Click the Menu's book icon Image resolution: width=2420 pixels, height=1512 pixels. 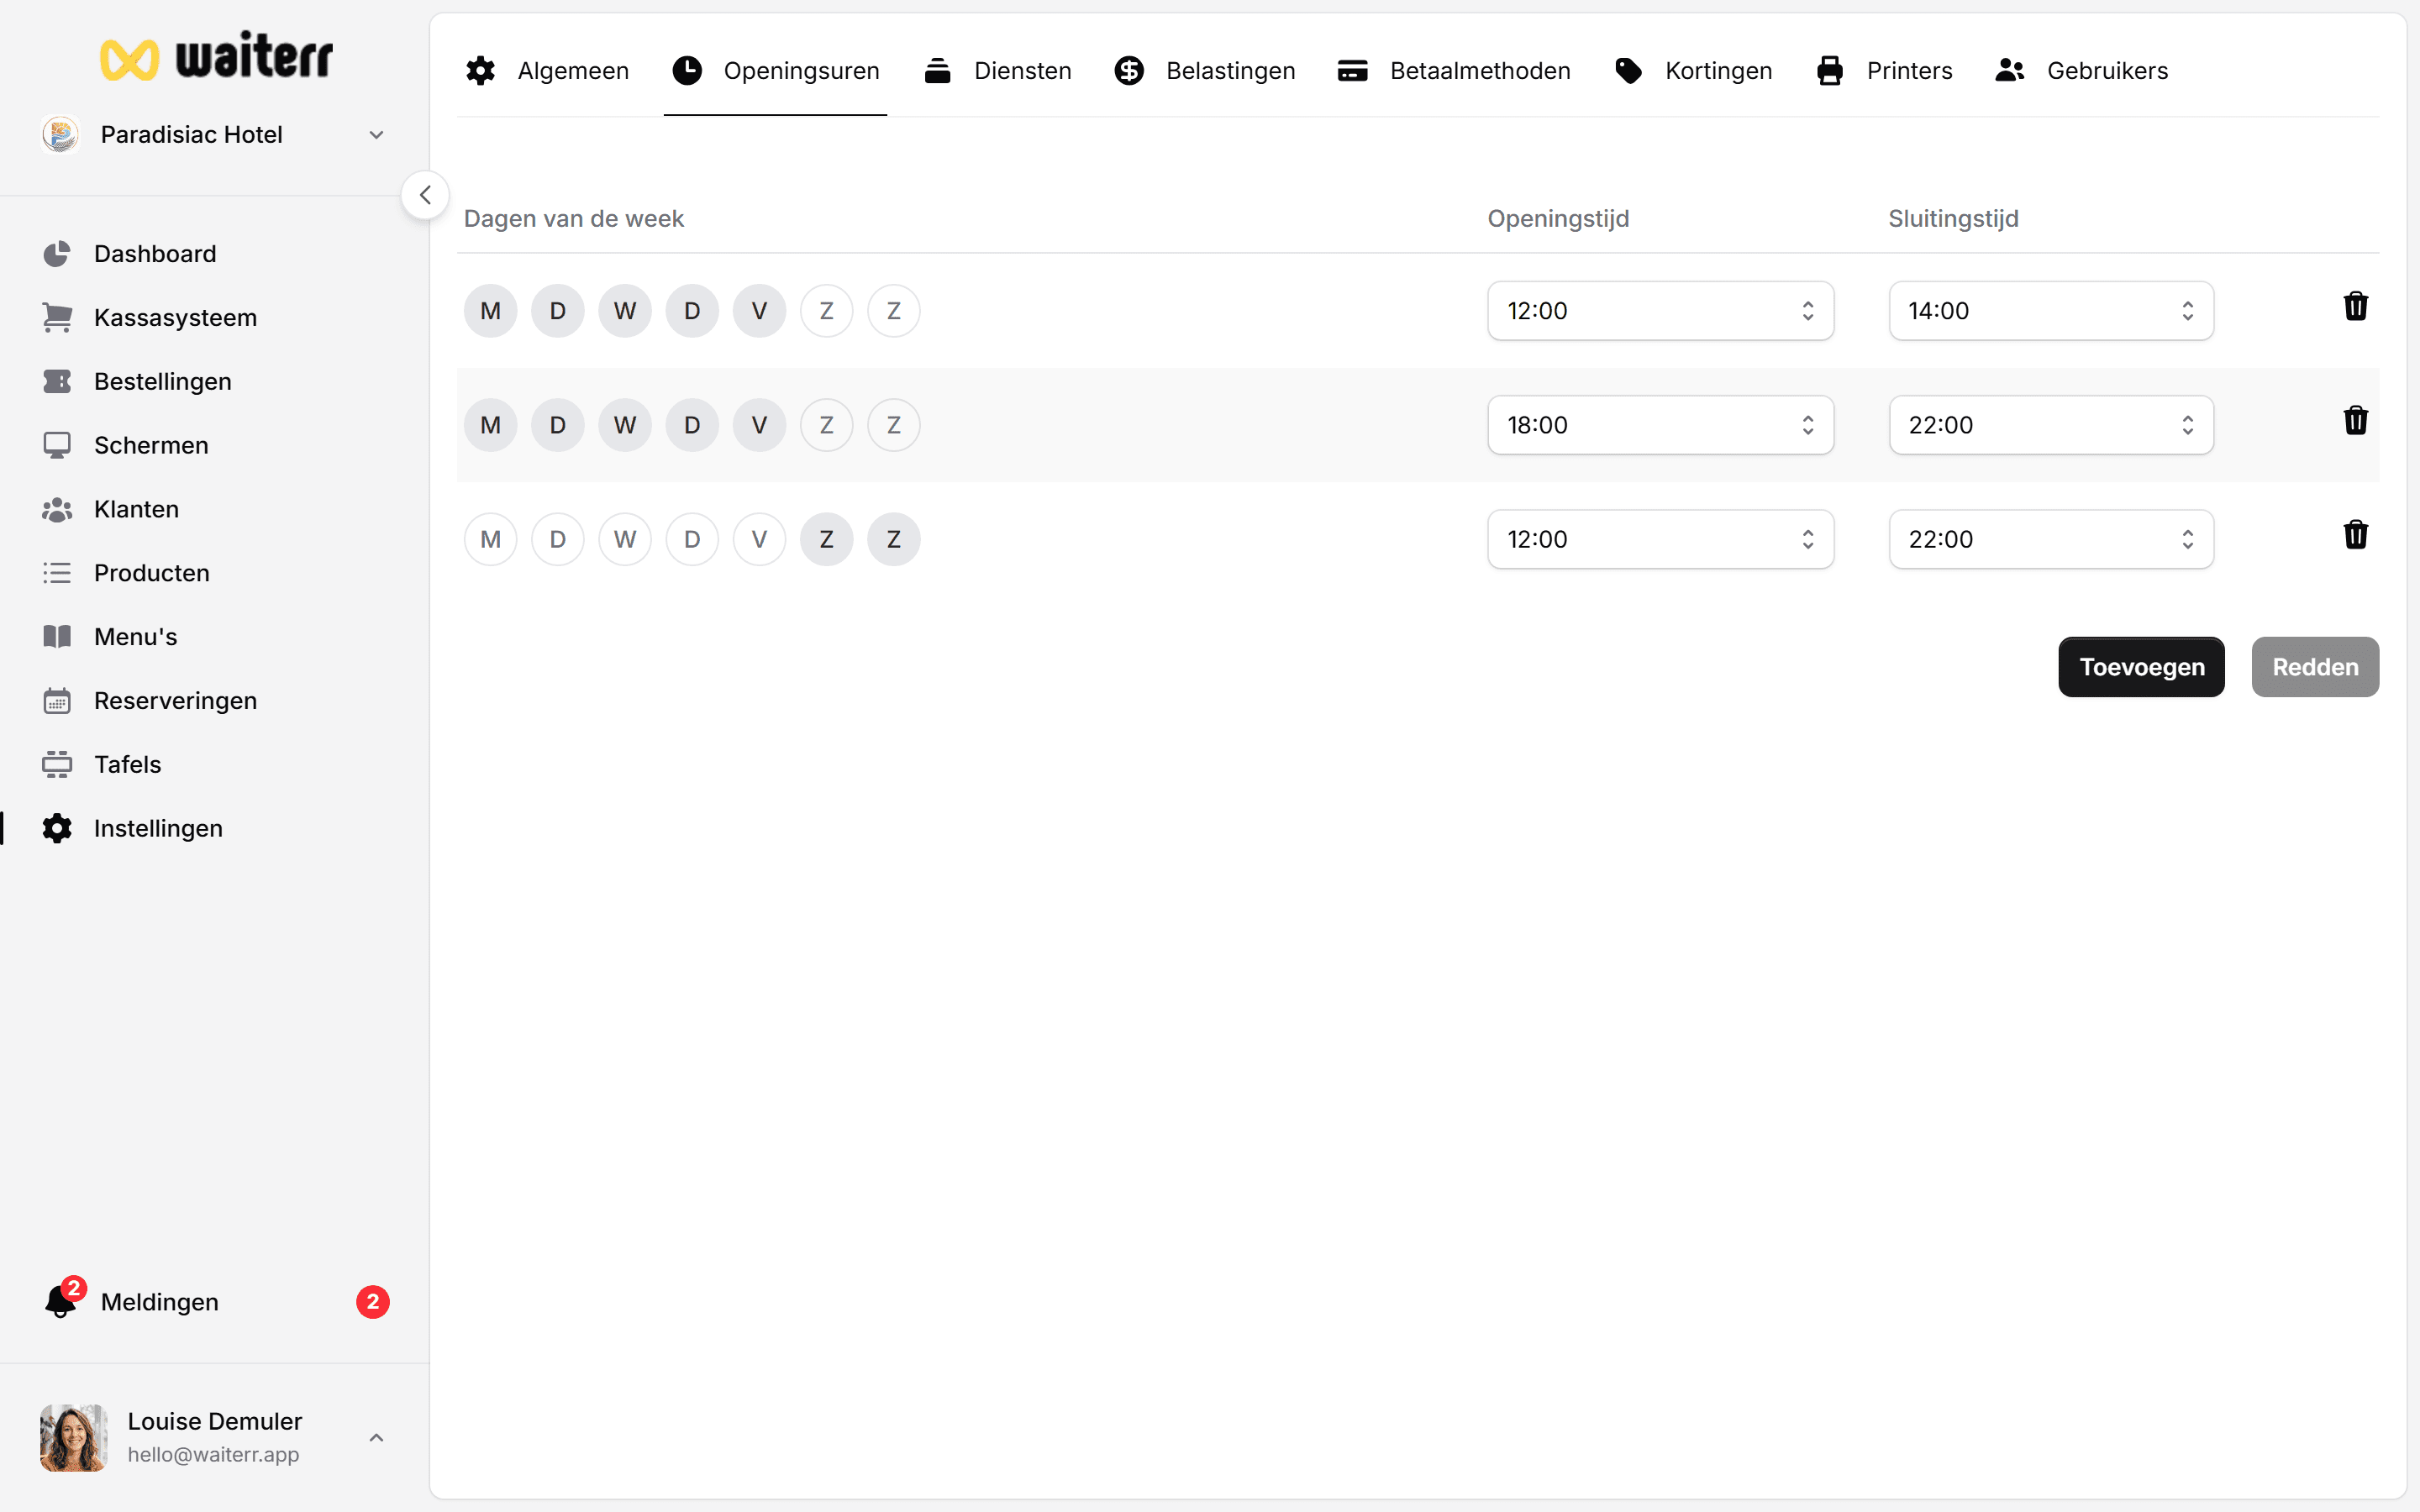click(x=57, y=637)
